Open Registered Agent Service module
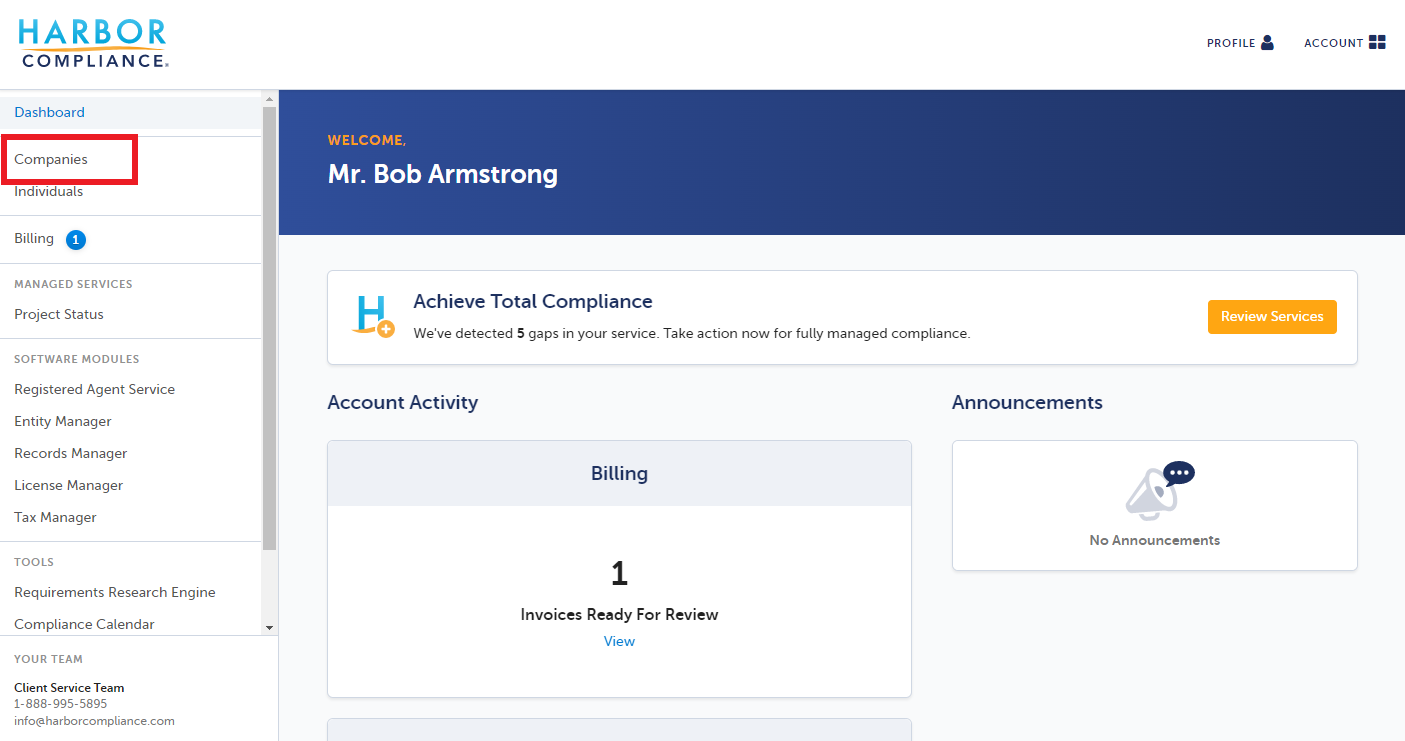The width and height of the screenshot is (1405, 741). (x=94, y=389)
